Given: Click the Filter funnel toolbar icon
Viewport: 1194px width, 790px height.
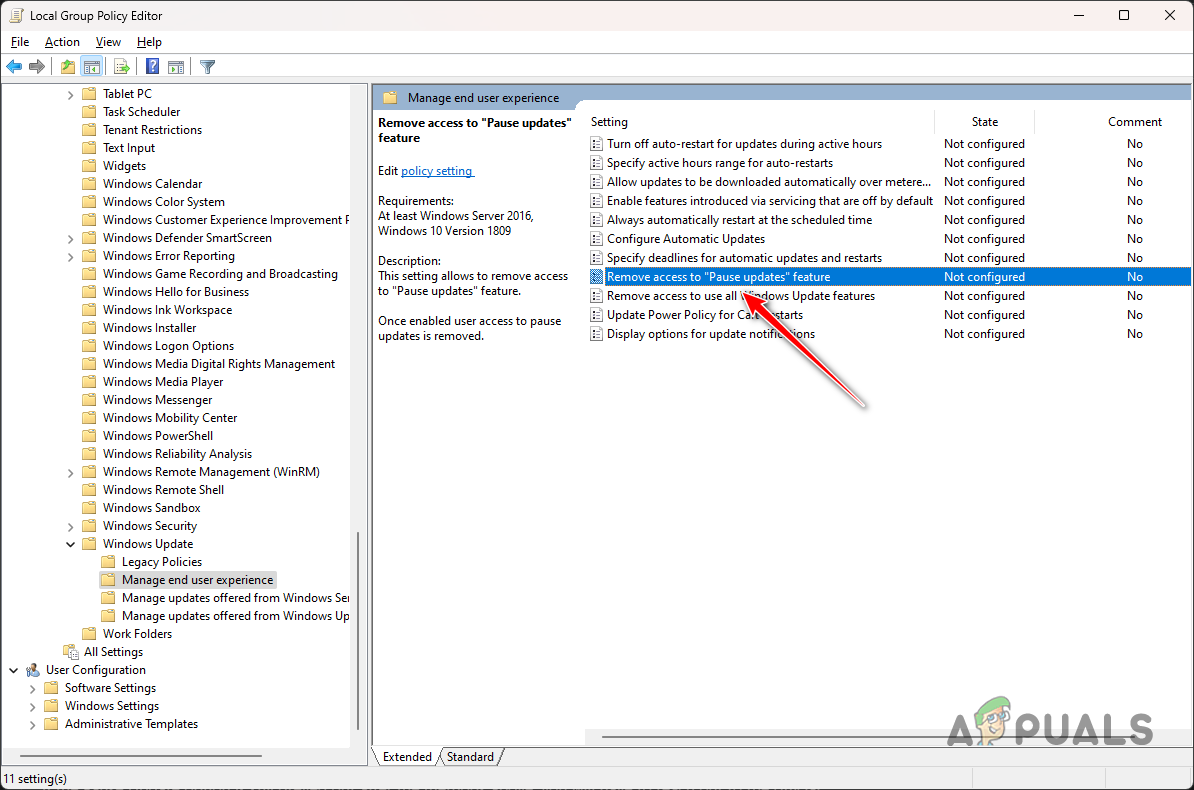Looking at the screenshot, I should (x=207, y=67).
